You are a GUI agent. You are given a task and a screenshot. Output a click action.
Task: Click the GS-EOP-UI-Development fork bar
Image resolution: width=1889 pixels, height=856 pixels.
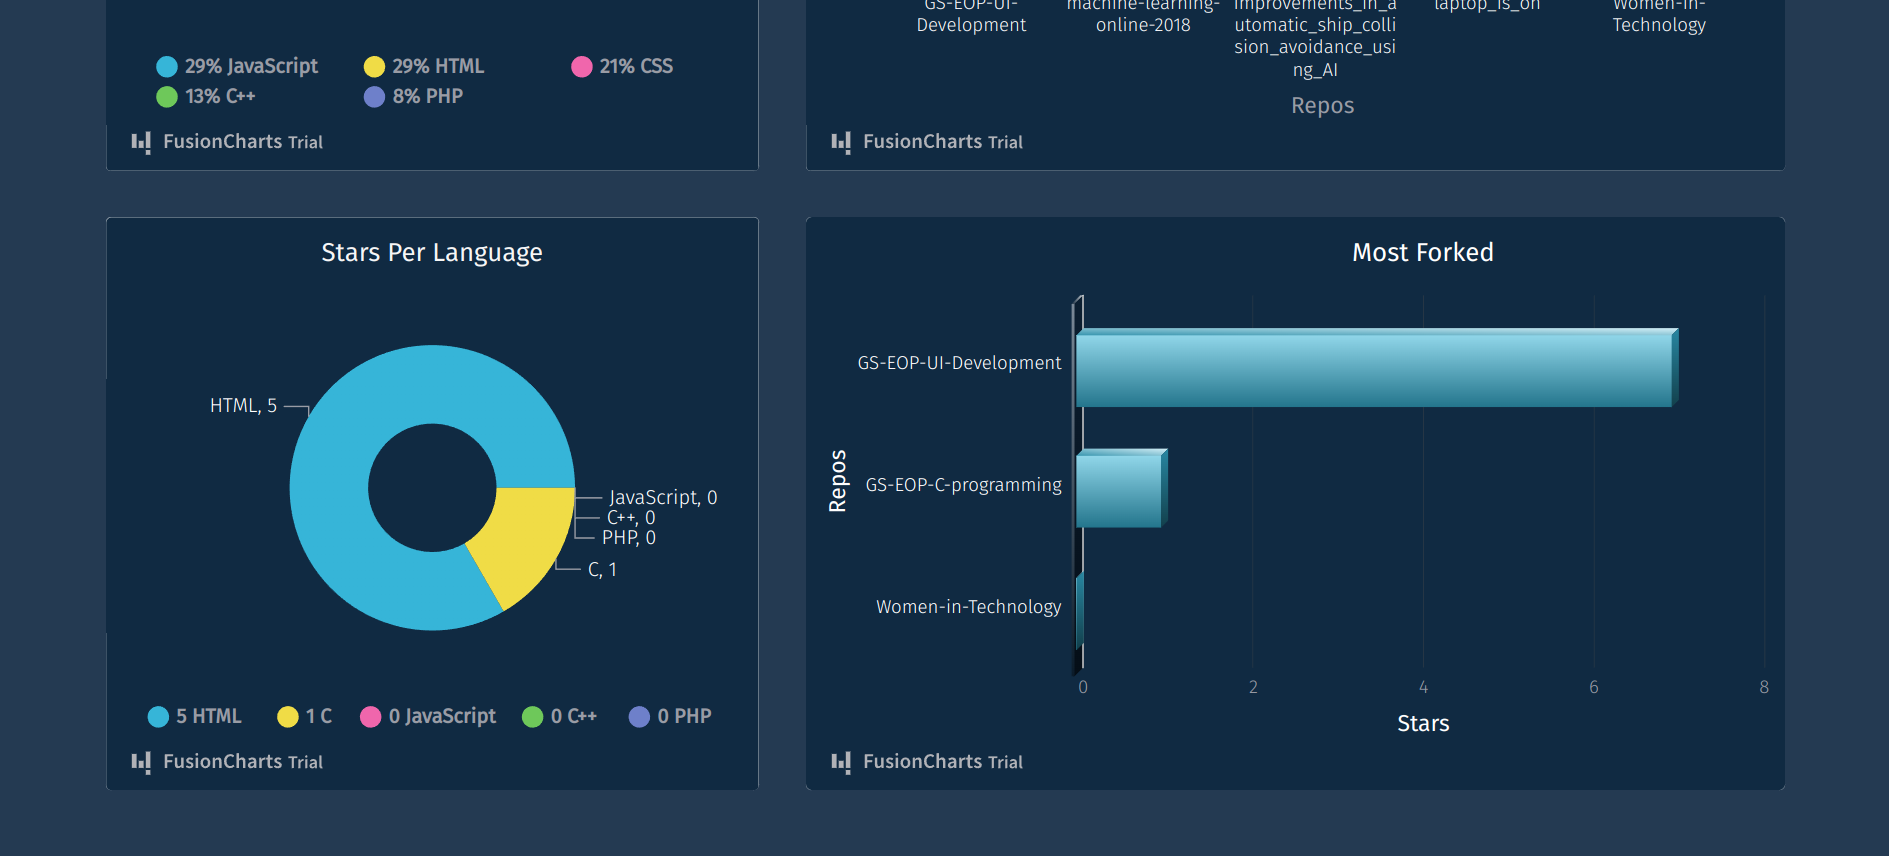coord(1376,367)
